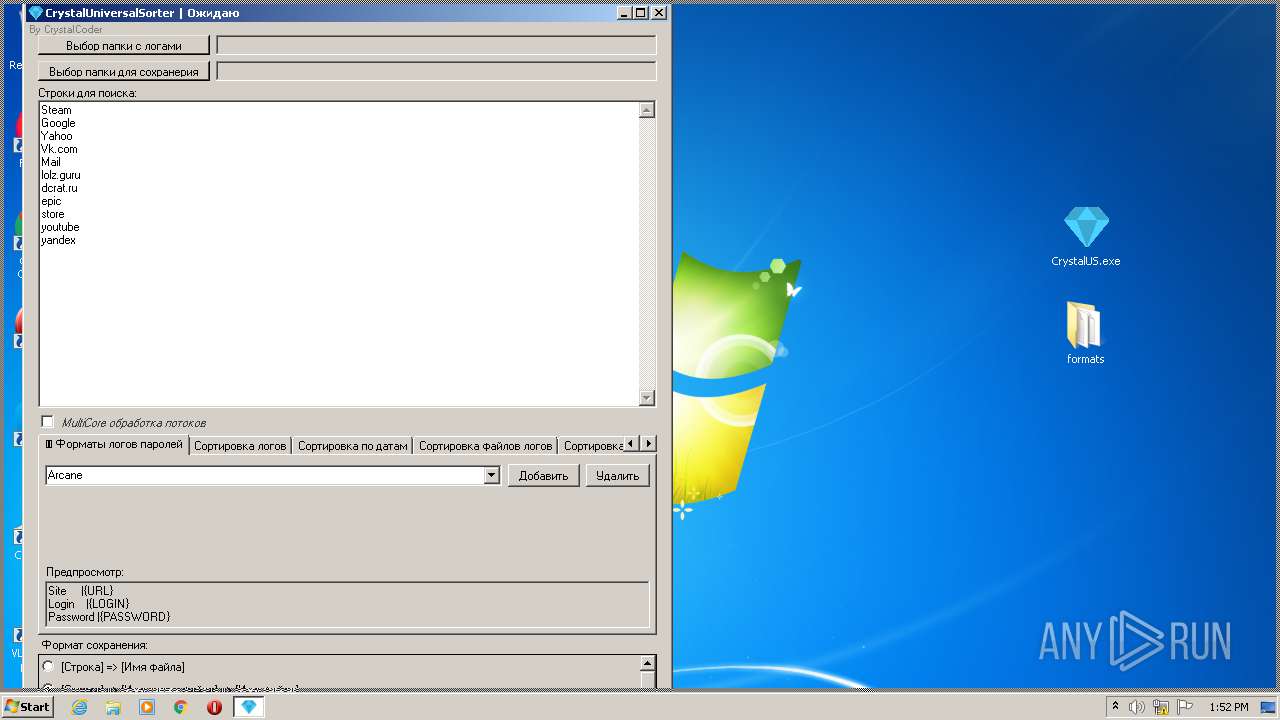Switch to Сортировка файлов логов tab

tap(485, 446)
